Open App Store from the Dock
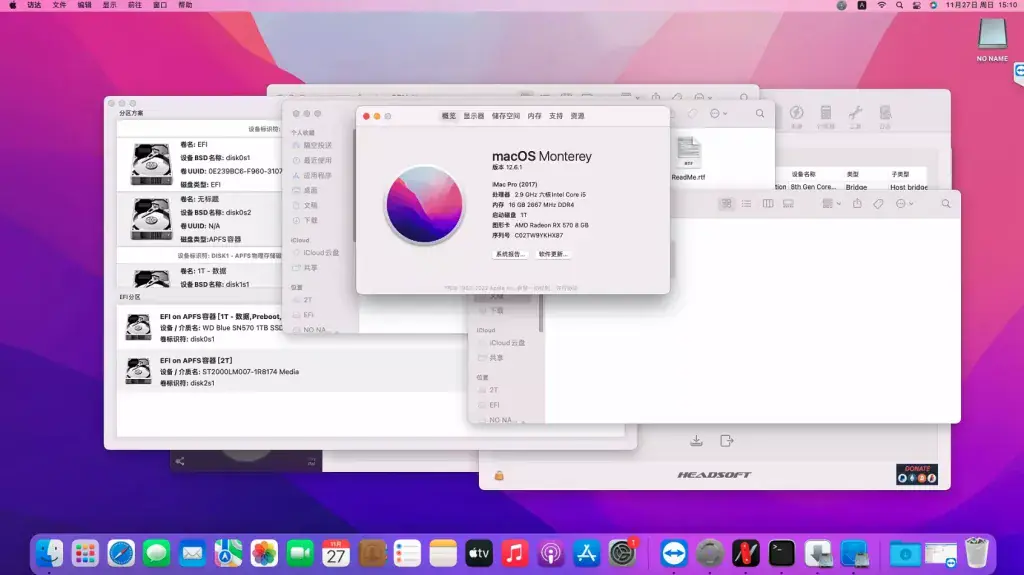This screenshot has height=575, width=1024. click(x=586, y=553)
